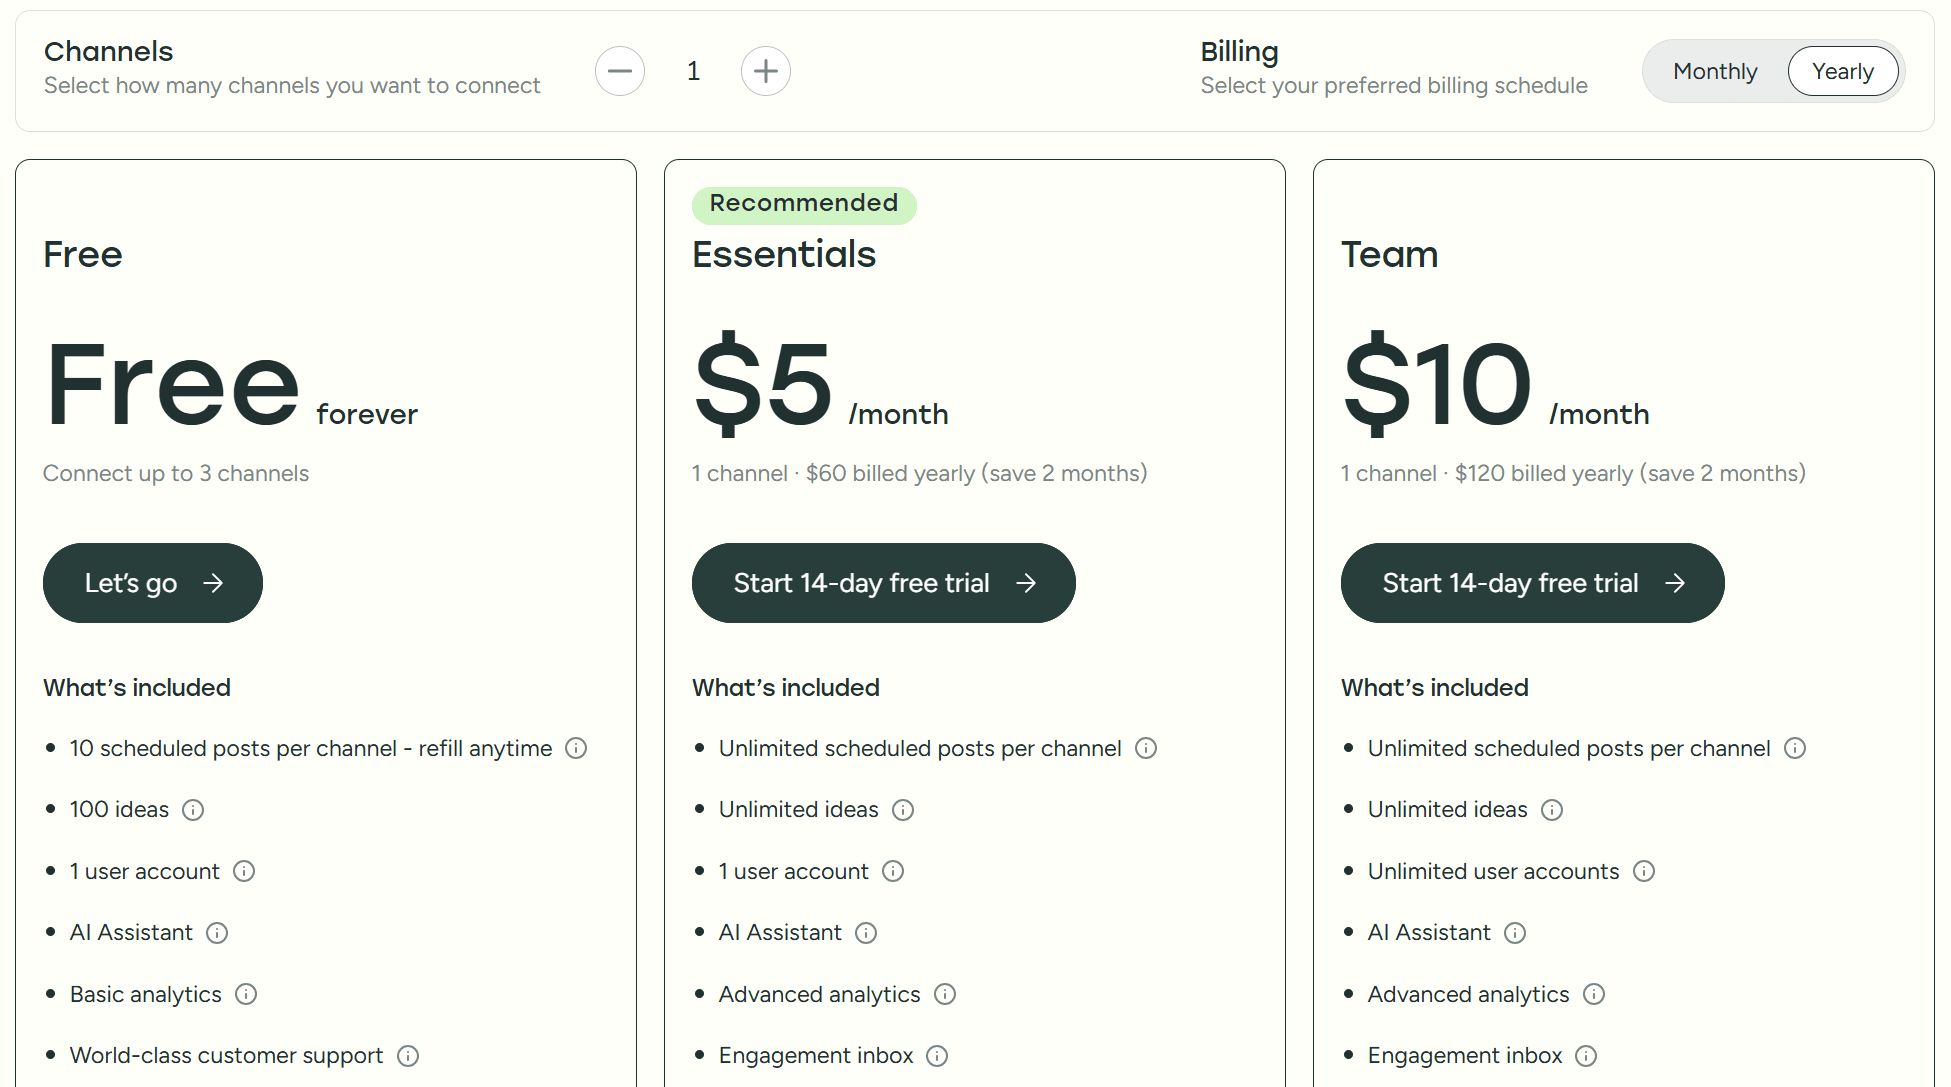Show info for Essentials Engagement inbox
This screenshot has height=1087, width=1951.
click(937, 1056)
